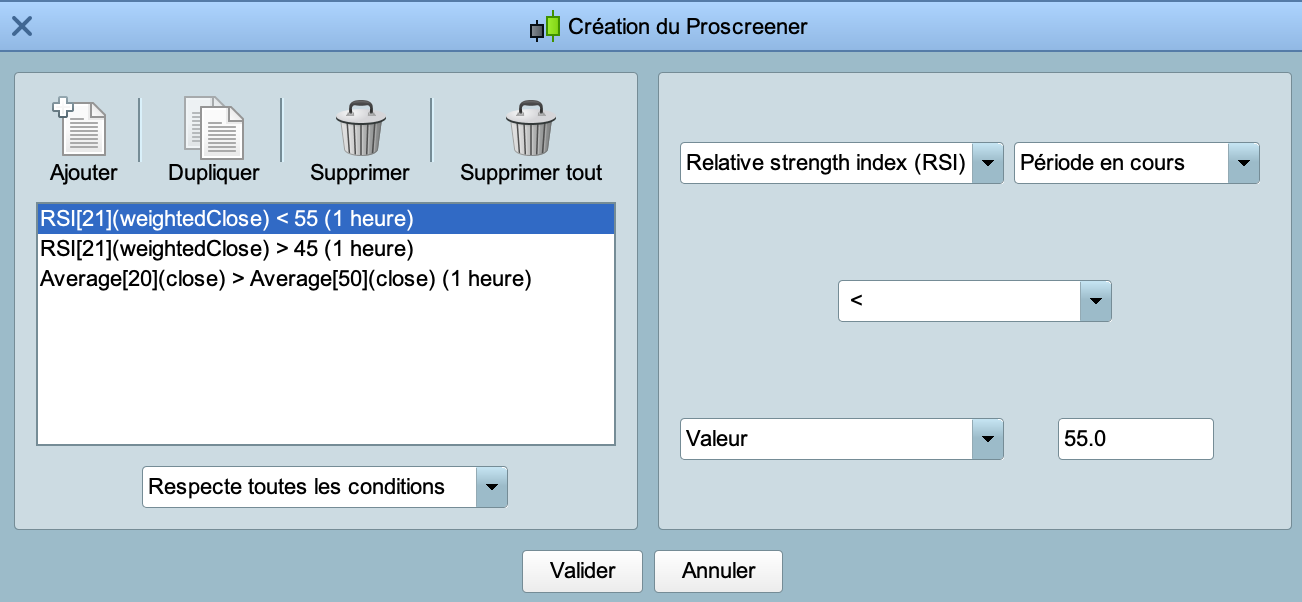Image resolution: width=1302 pixels, height=602 pixels.
Task: Expand the comparison operator dropdown
Action: point(1096,300)
